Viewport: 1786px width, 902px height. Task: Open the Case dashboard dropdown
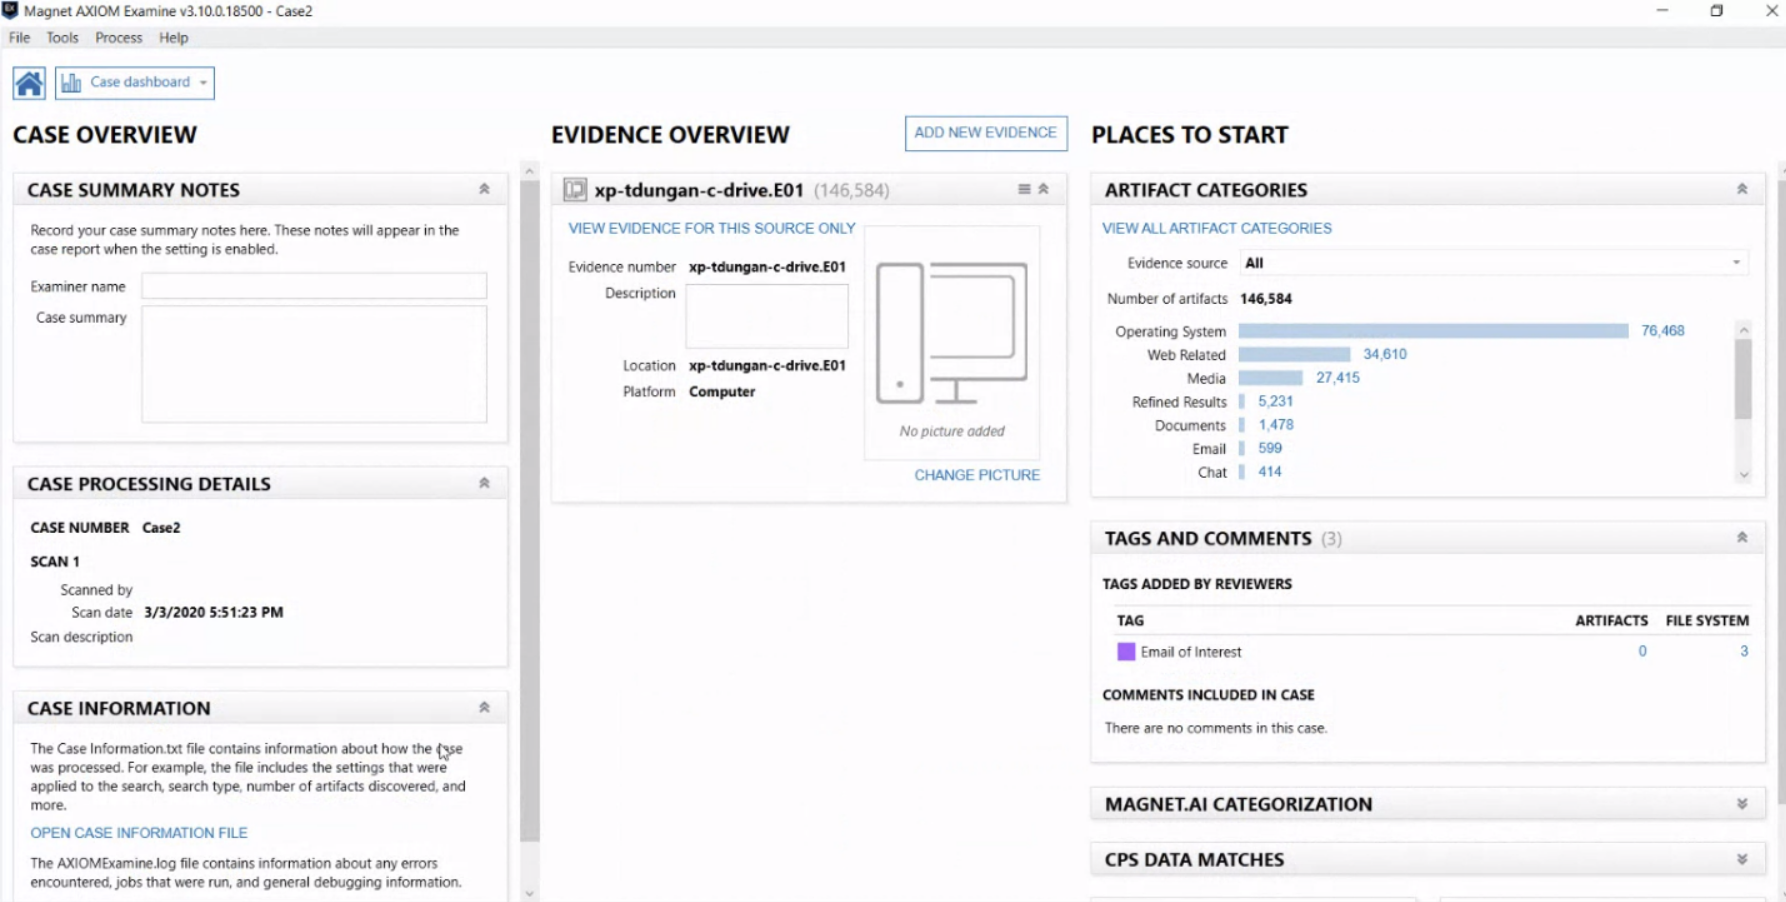[135, 83]
